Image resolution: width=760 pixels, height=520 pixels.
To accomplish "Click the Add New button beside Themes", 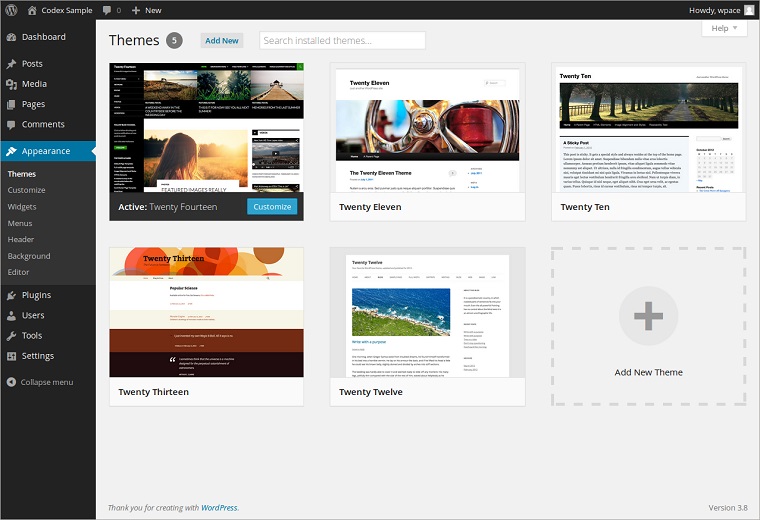I will (x=222, y=40).
